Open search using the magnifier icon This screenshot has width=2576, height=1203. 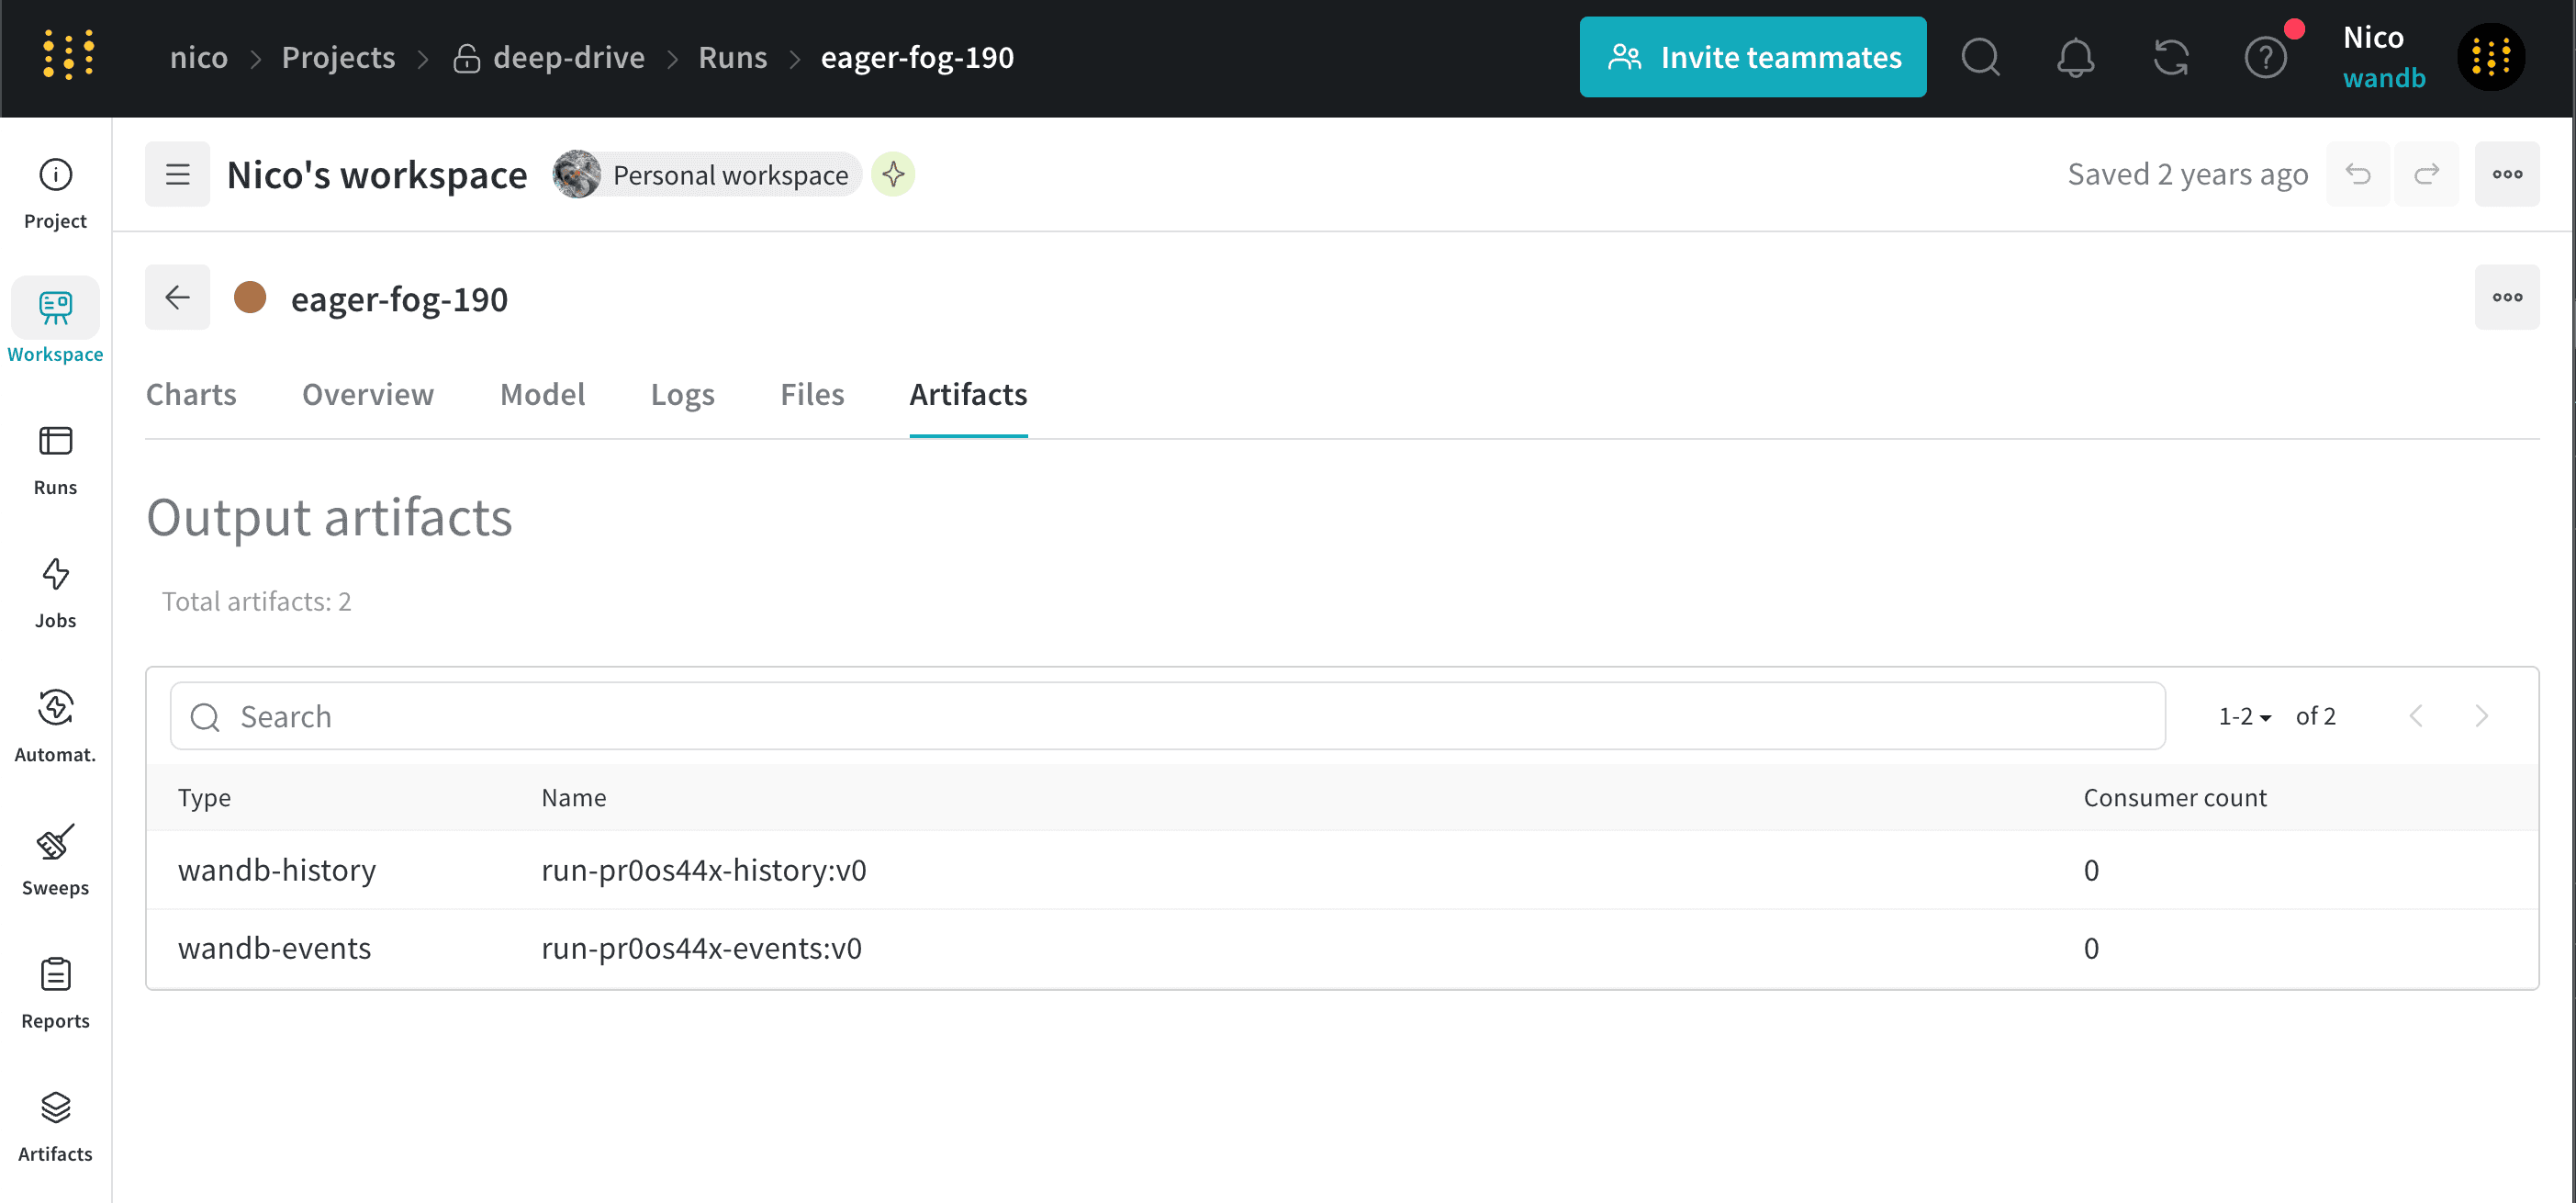[x=1981, y=57]
